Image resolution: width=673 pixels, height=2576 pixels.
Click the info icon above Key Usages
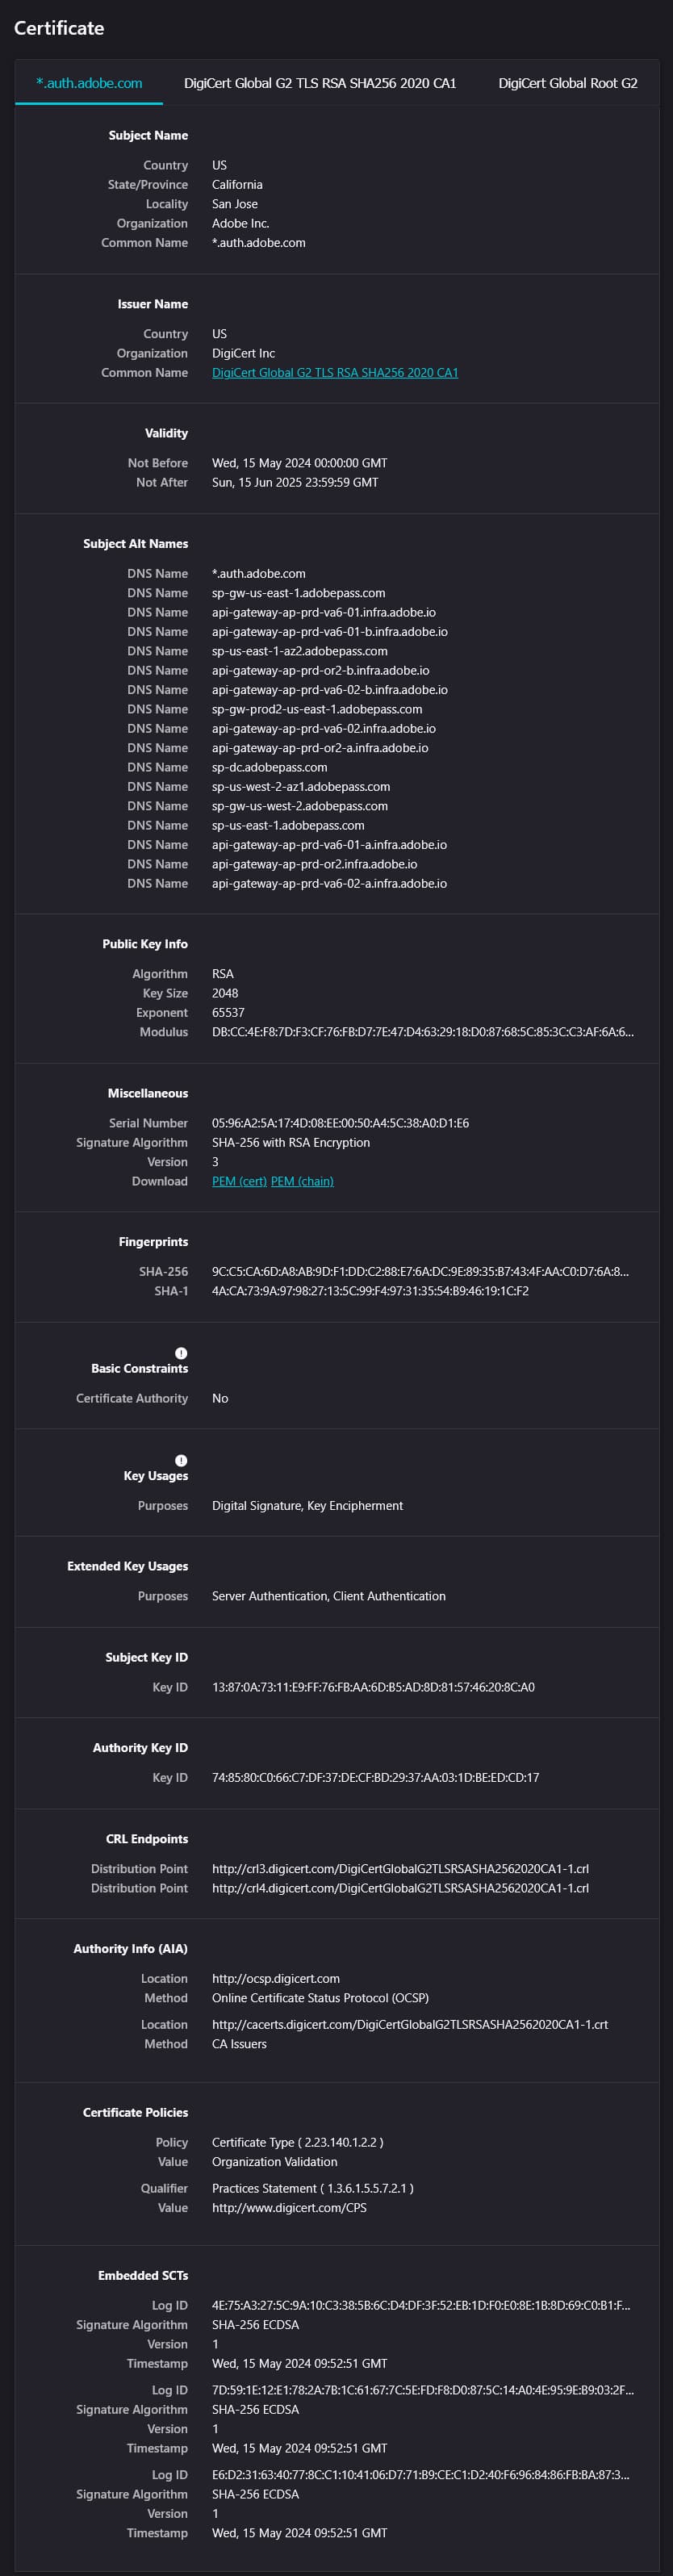181,1460
